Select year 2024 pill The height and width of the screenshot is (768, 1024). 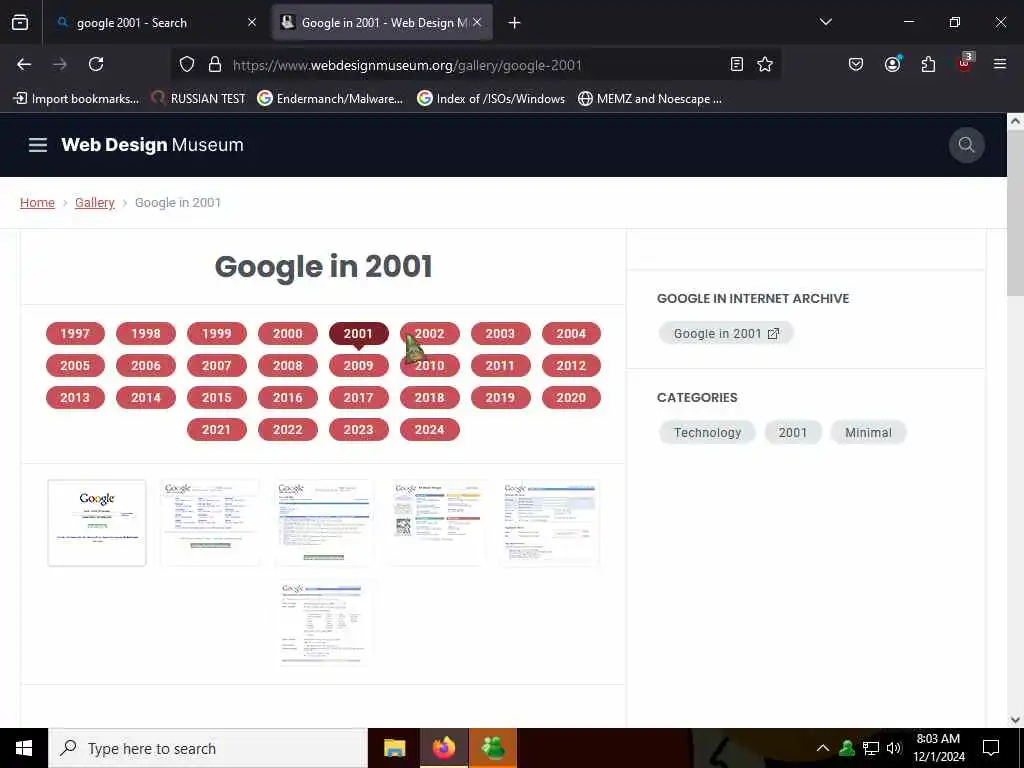(x=430, y=430)
